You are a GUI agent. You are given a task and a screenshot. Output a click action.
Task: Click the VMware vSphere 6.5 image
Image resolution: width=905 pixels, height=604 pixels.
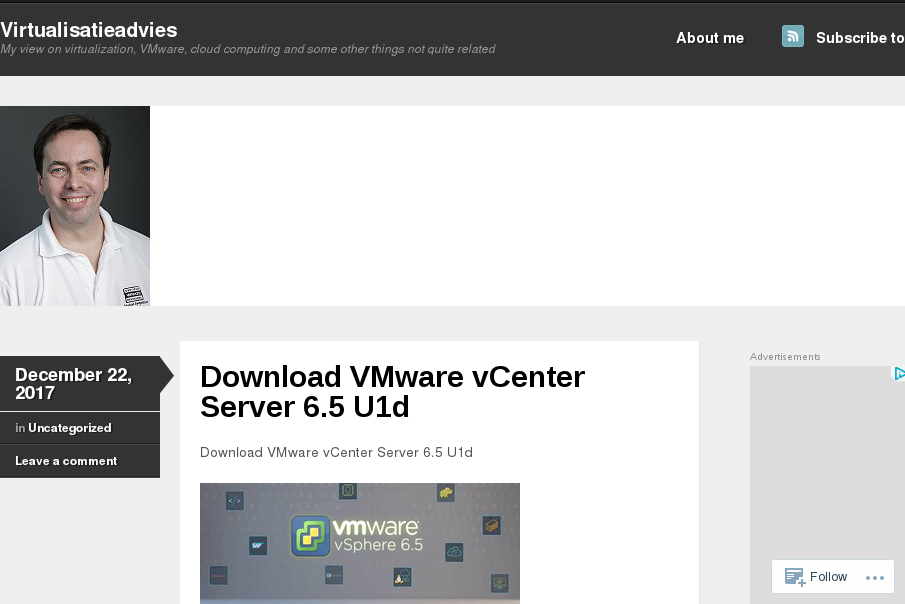[360, 543]
